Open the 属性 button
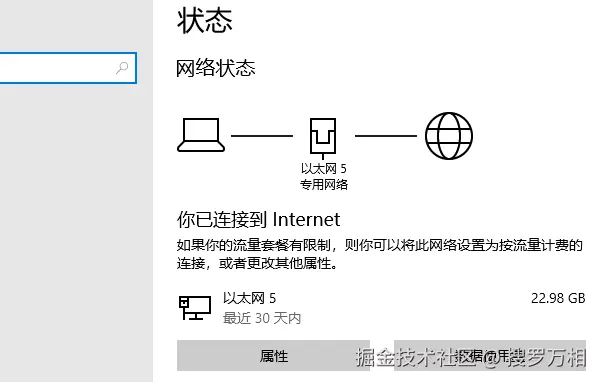This screenshot has width=600, height=382. click(273, 356)
